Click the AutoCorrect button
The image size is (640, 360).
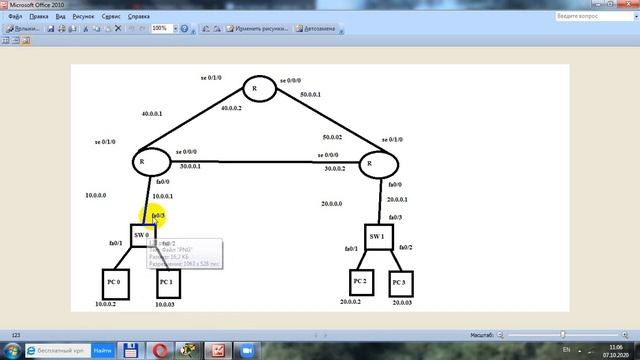pos(316,29)
